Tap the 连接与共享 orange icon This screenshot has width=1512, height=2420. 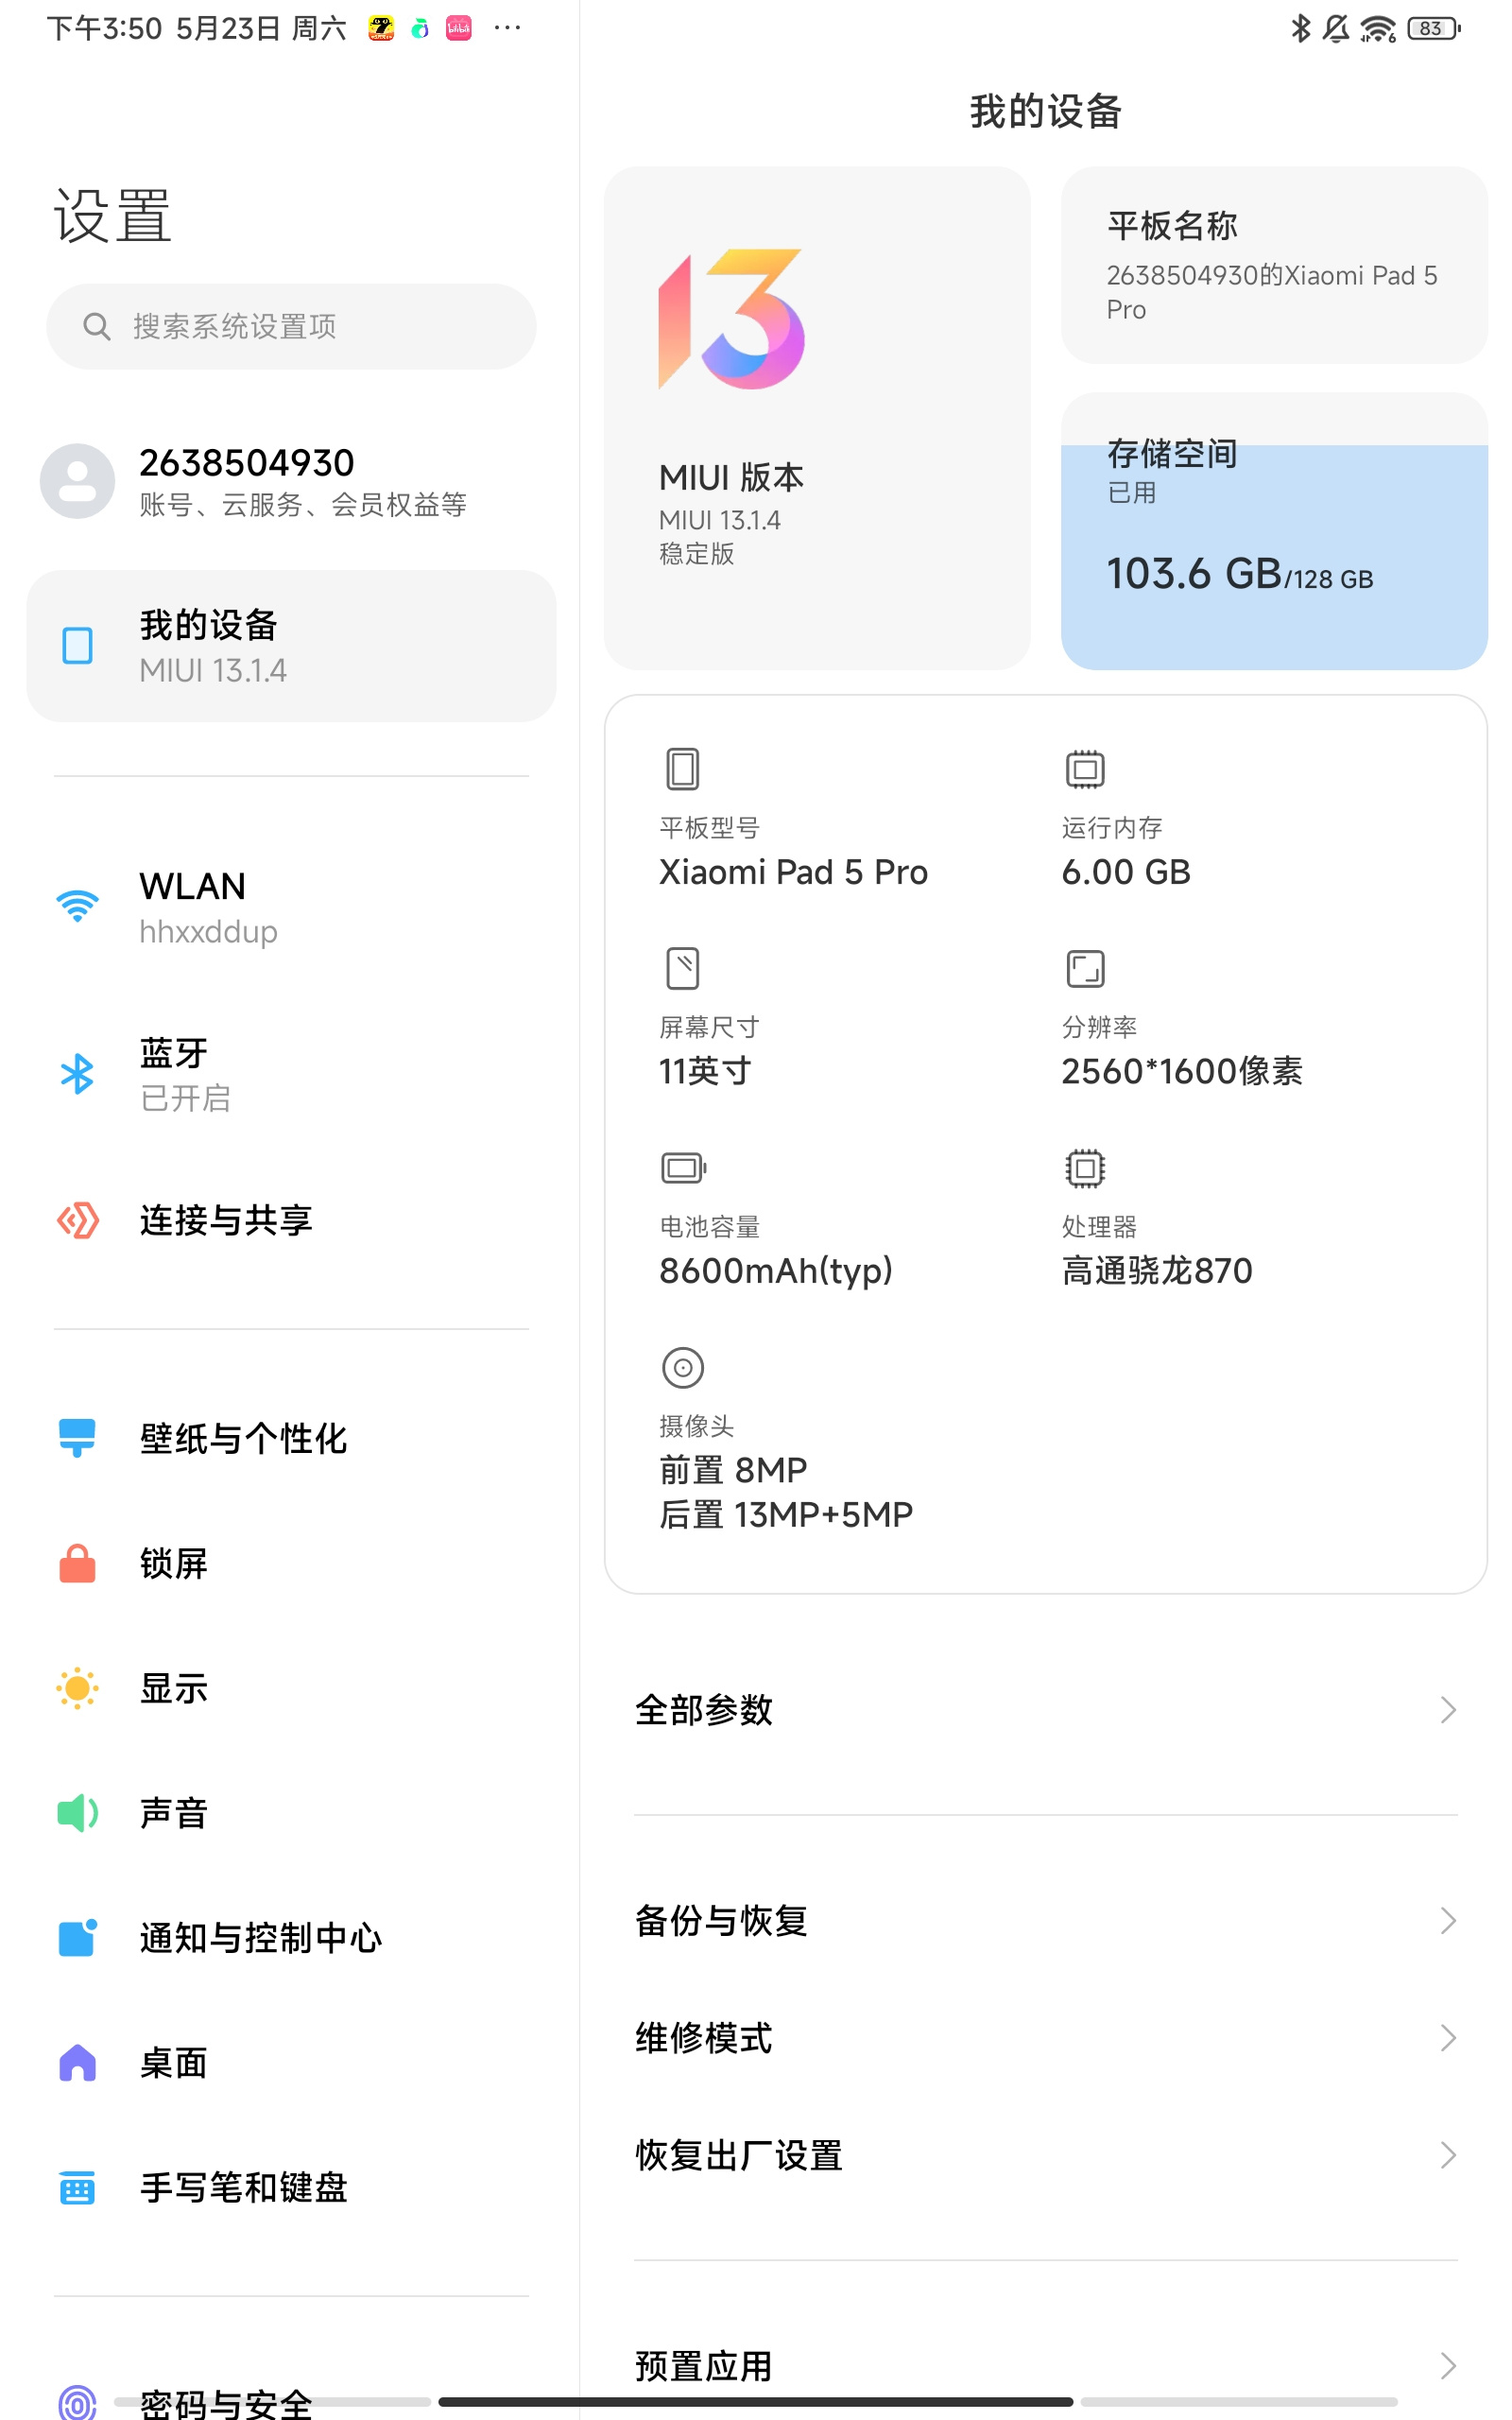(77, 1220)
